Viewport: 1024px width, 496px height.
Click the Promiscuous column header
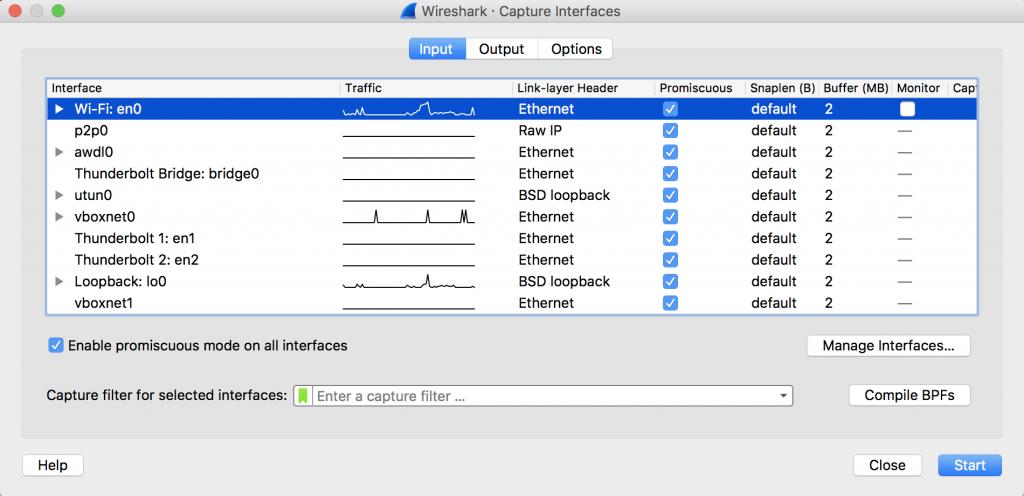[700, 88]
